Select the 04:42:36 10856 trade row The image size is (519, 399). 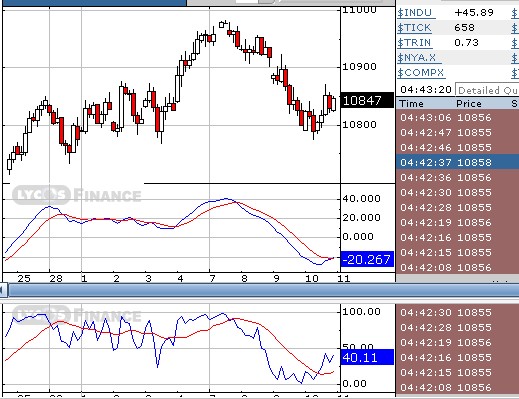coord(457,177)
